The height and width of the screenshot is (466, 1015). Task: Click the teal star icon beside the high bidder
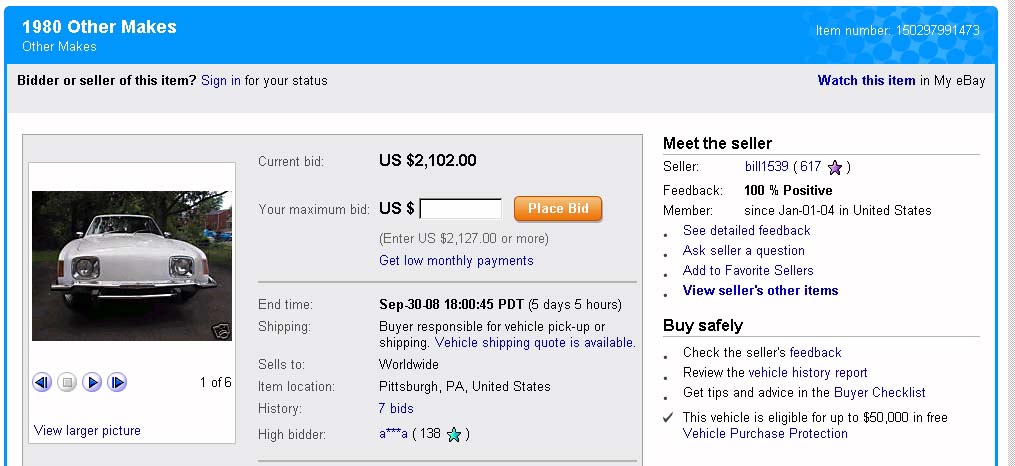tap(454, 434)
